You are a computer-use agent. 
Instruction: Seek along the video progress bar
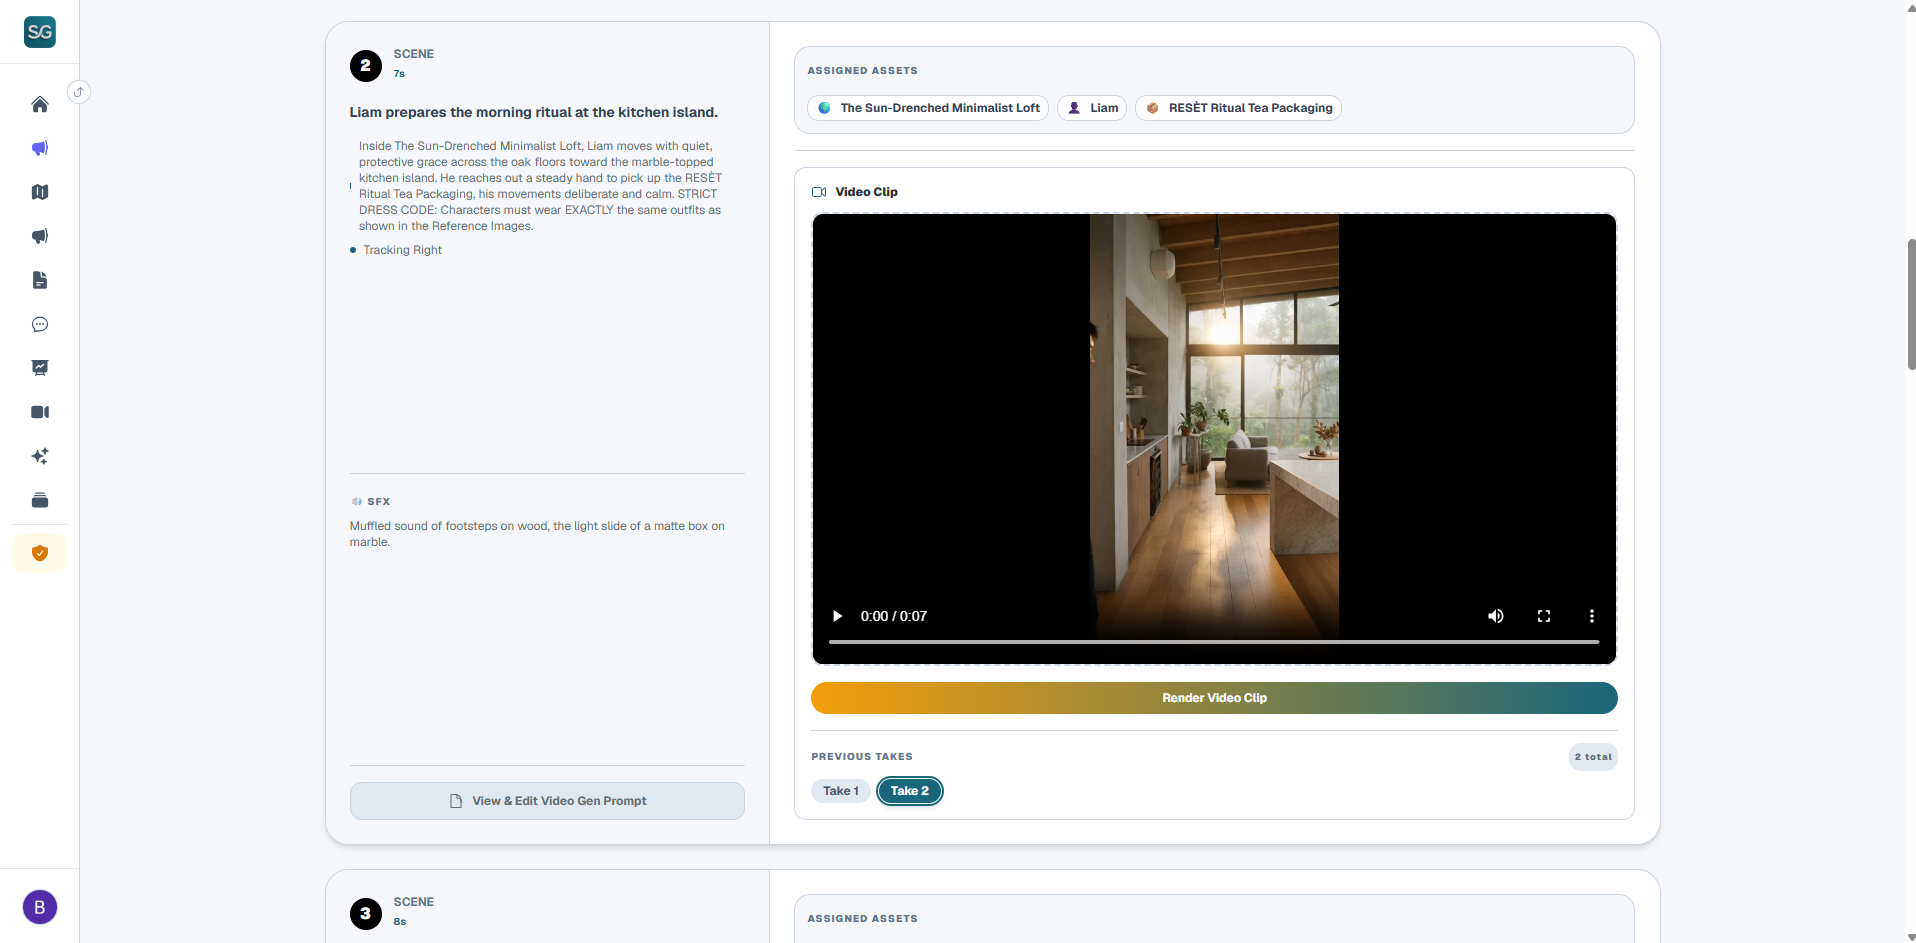pyautogui.click(x=1214, y=642)
